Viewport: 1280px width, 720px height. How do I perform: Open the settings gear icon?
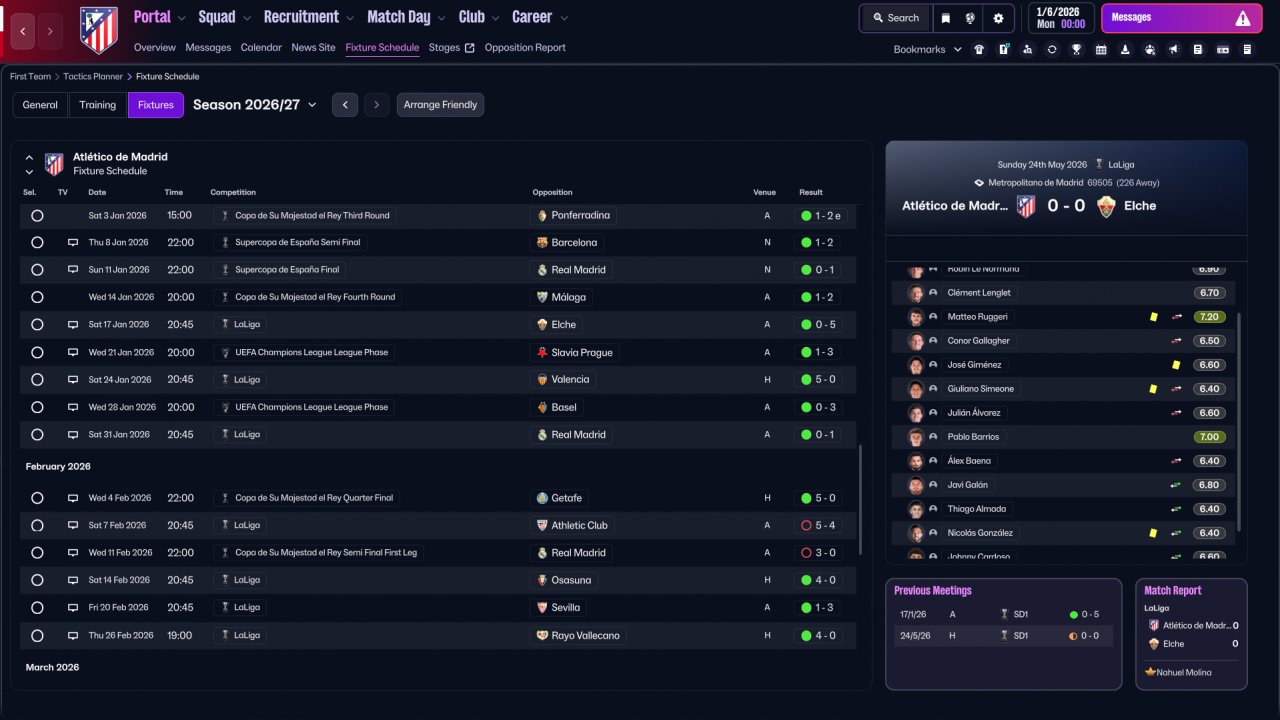point(998,18)
